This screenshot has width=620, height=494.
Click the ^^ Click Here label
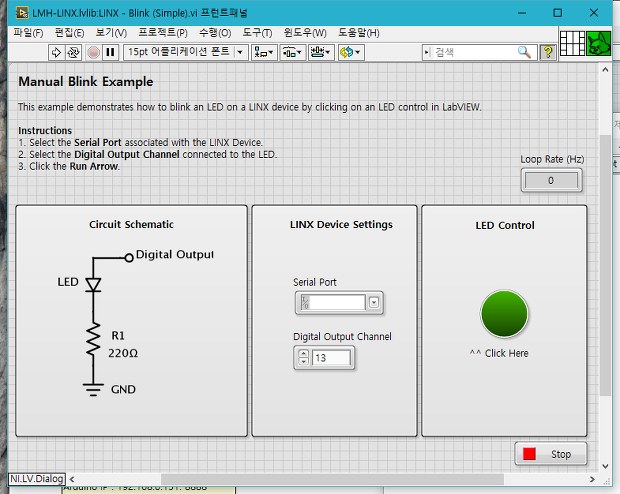(499, 353)
